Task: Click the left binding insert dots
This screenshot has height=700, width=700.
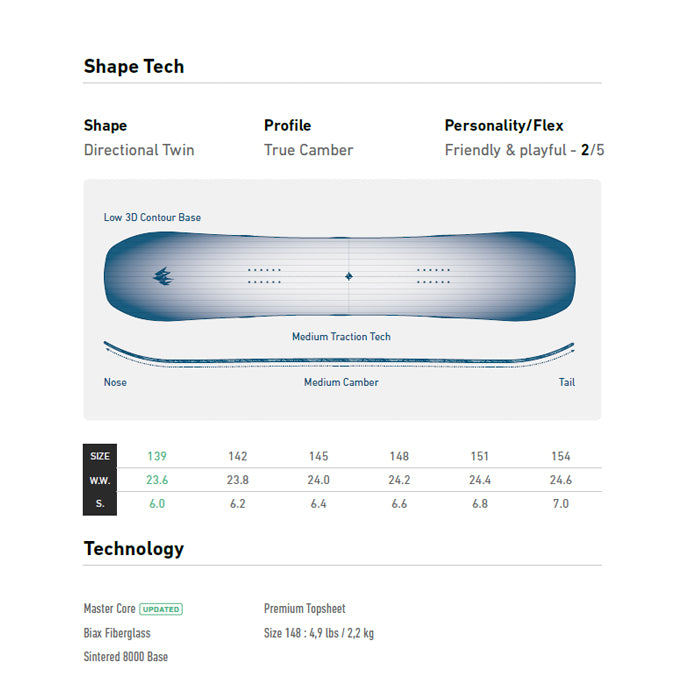Action: [x=264, y=276]
